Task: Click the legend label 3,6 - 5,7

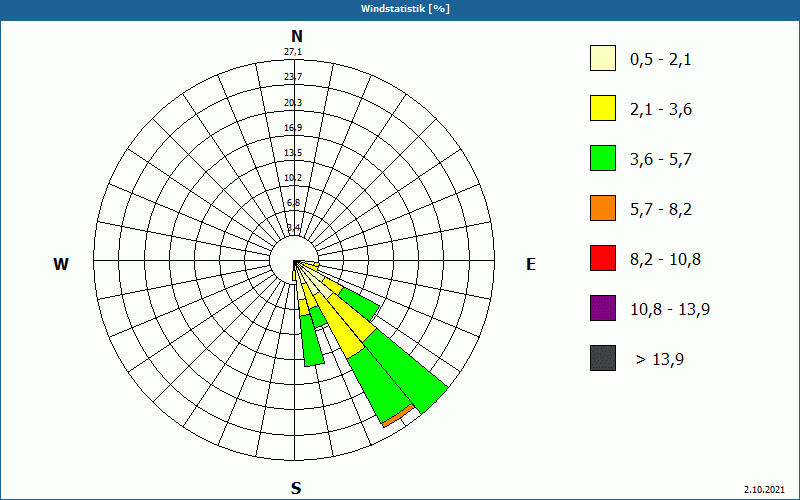Action: click(661, 160)
